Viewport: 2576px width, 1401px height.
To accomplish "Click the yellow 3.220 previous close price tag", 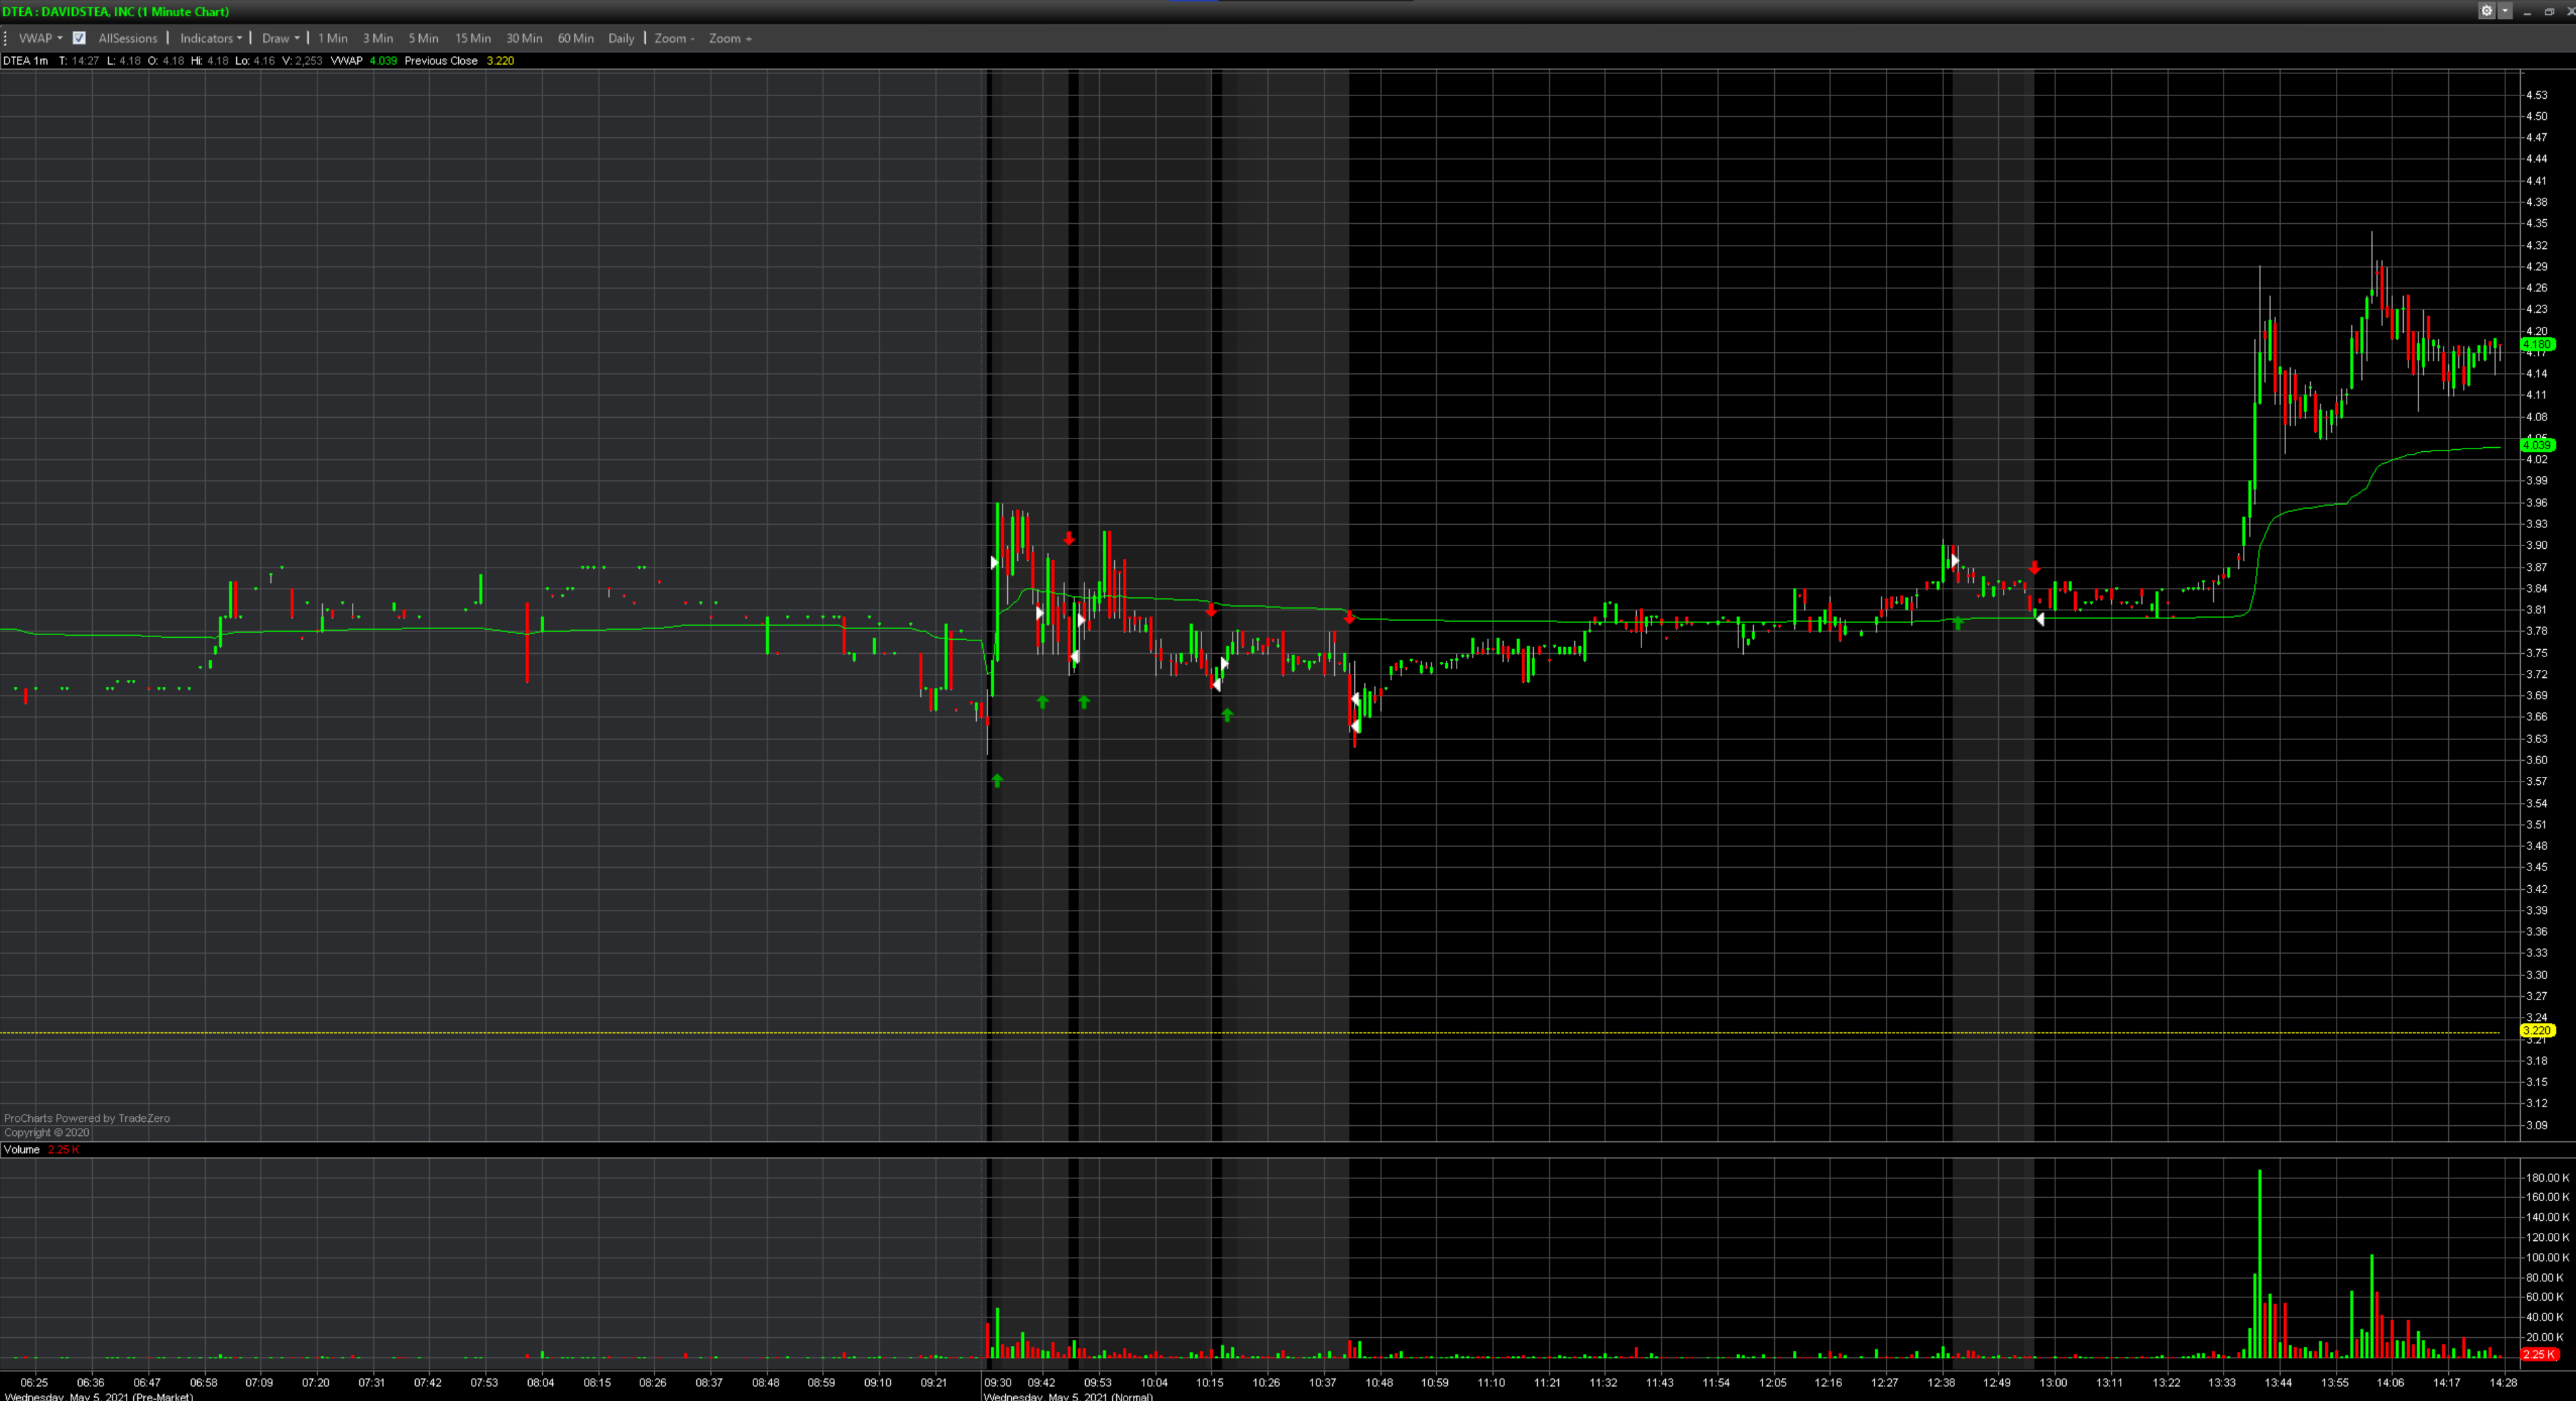I will 2538,1030.
